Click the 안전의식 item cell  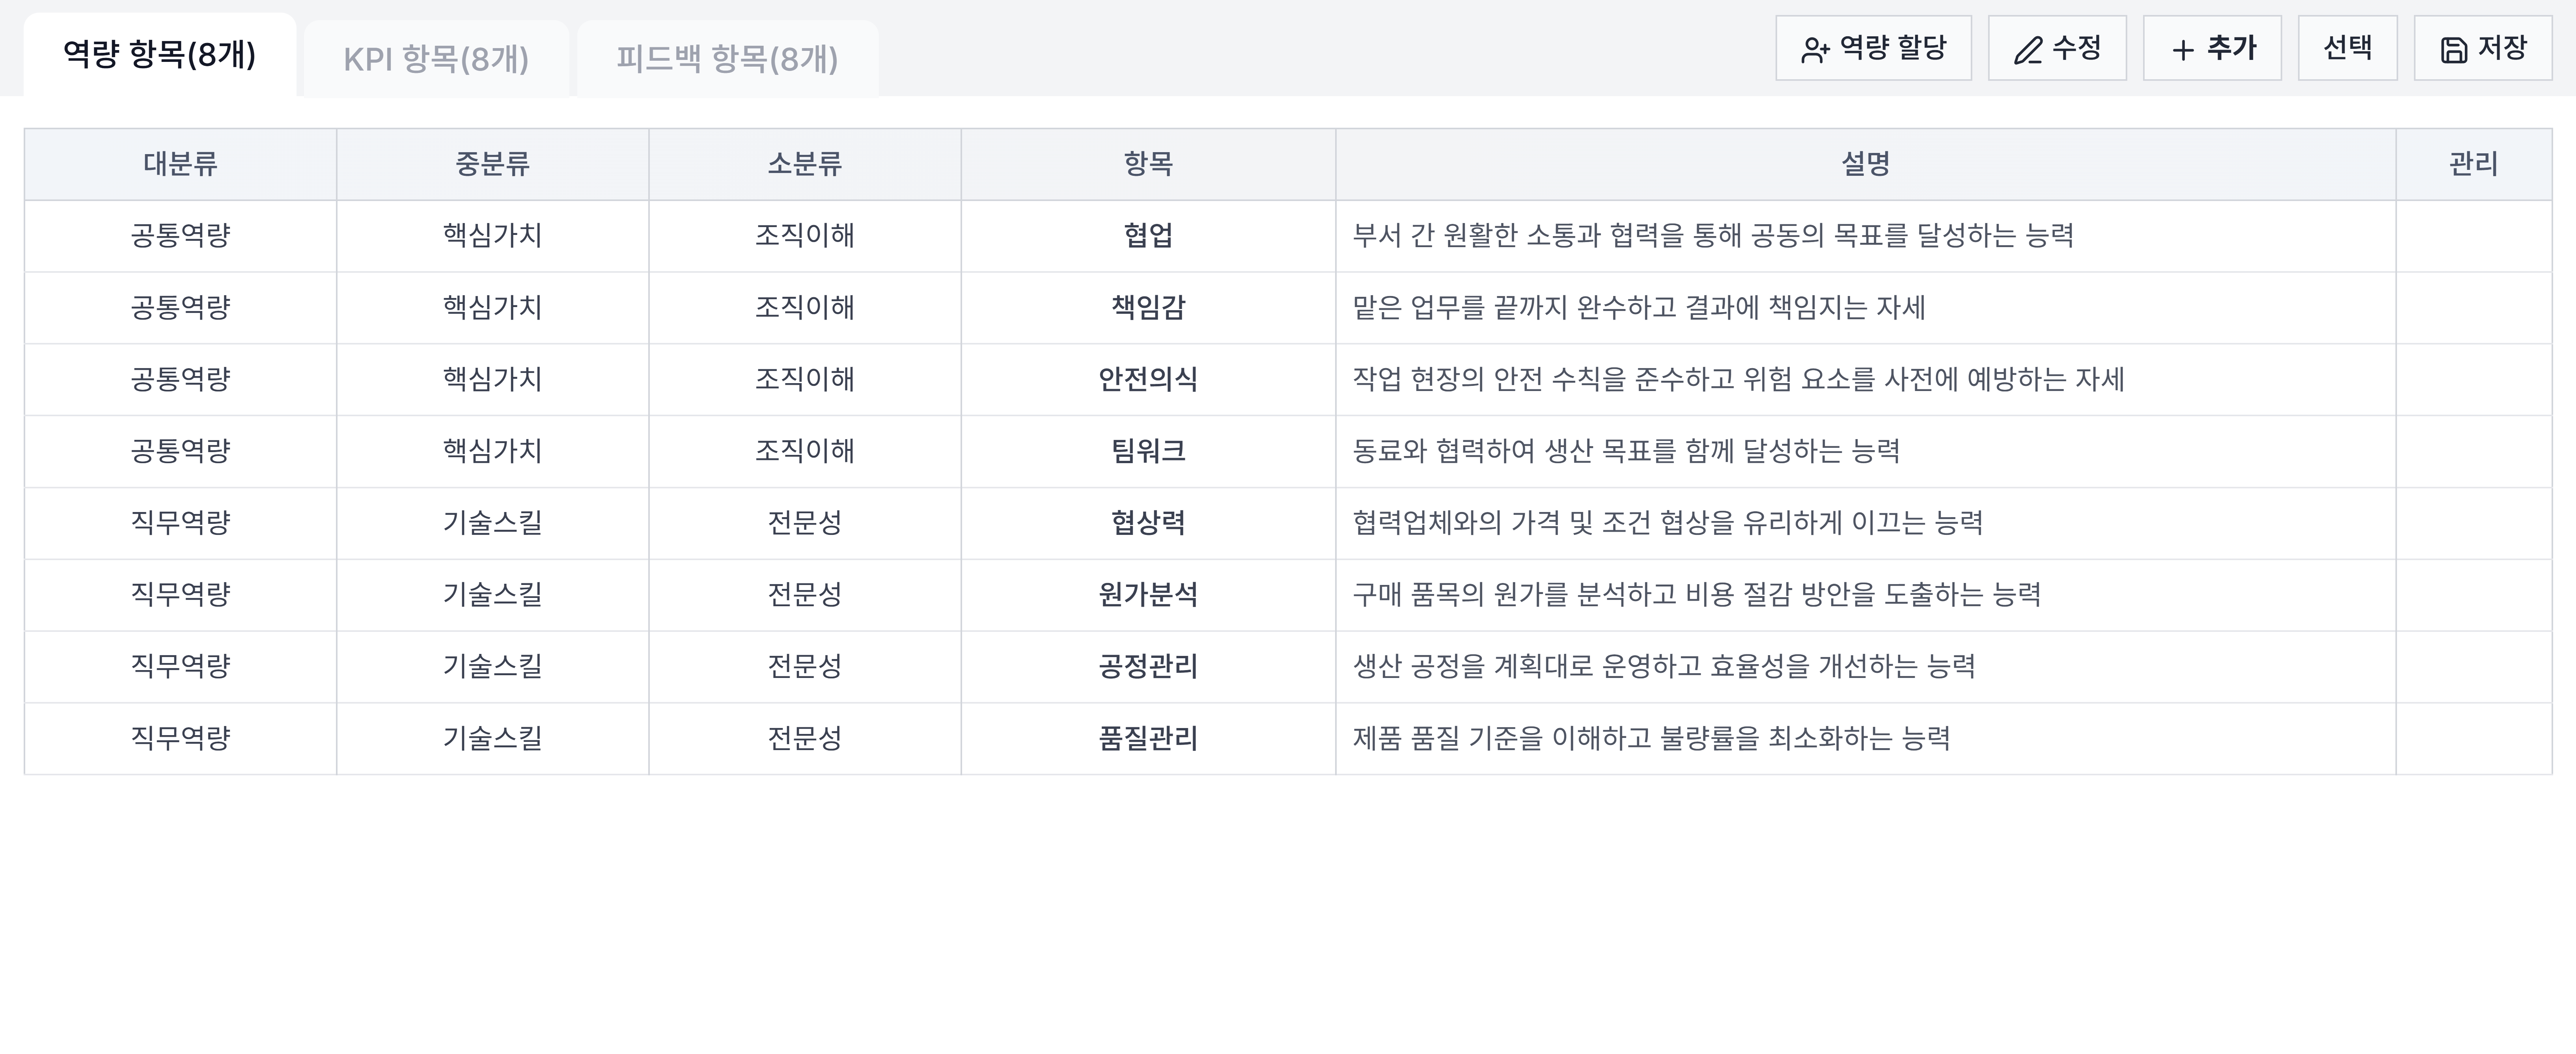[x=1148, y=380]
